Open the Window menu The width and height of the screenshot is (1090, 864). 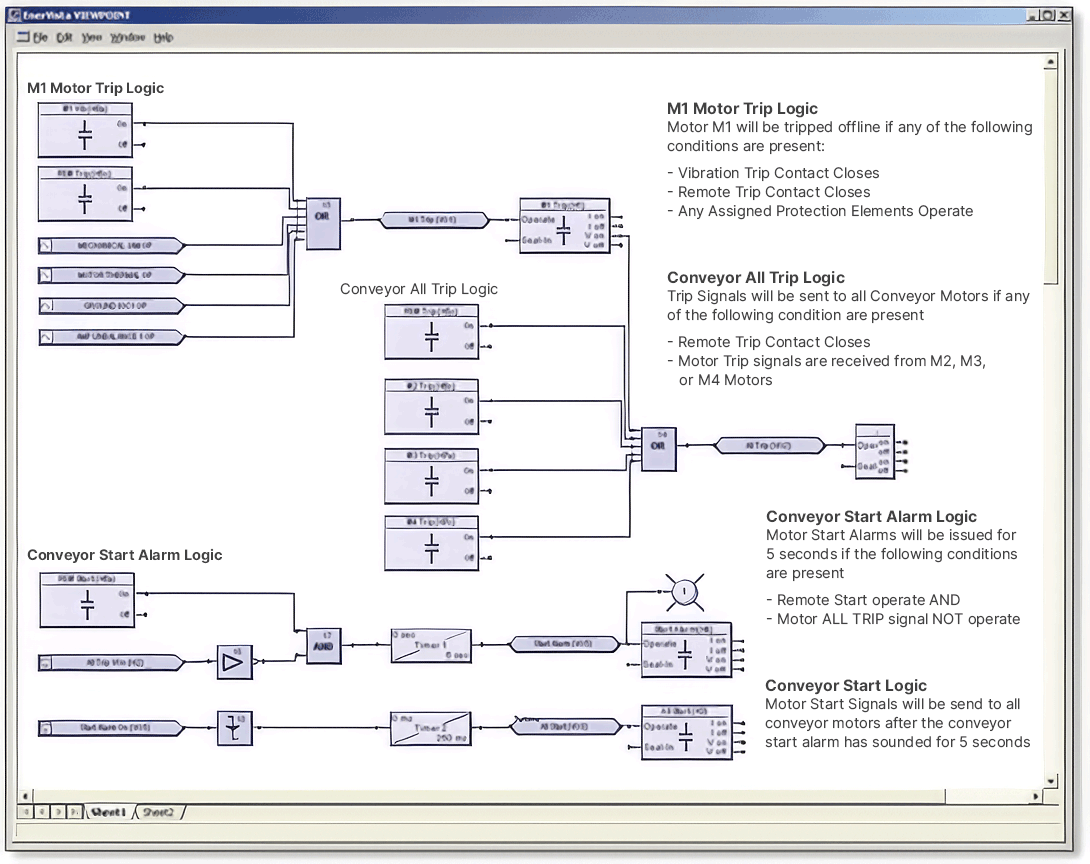click(128, 38)
